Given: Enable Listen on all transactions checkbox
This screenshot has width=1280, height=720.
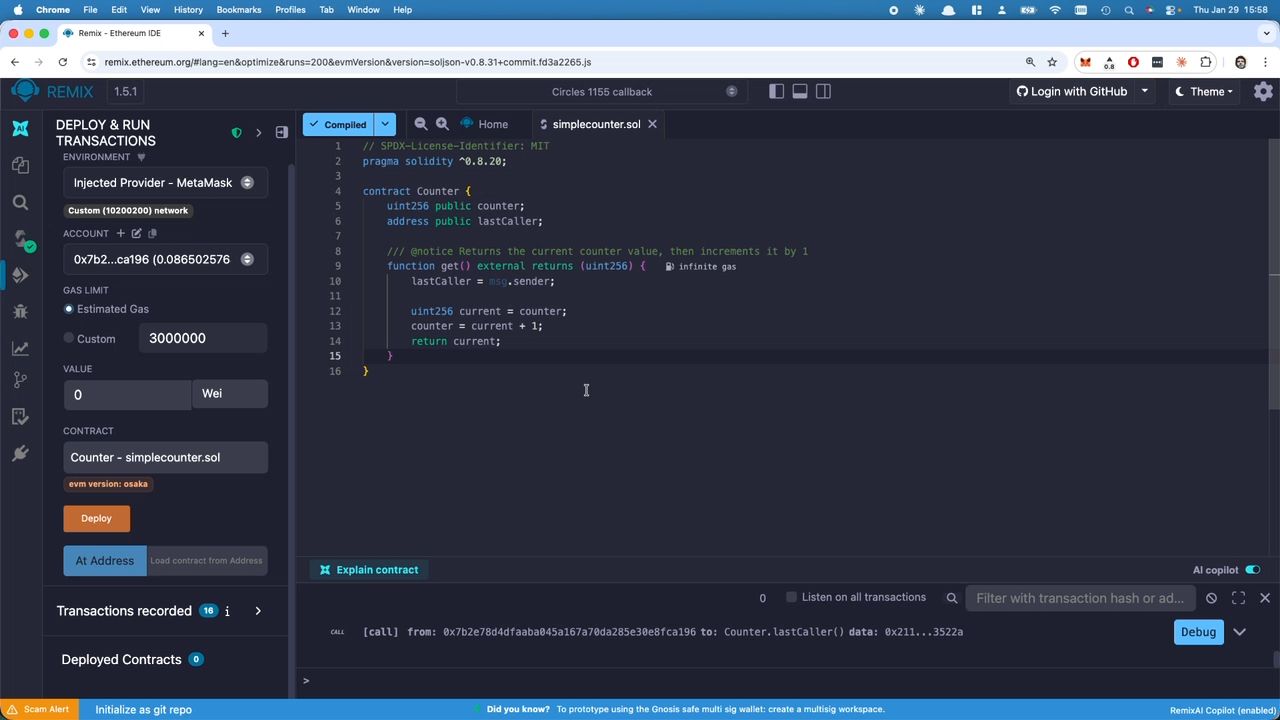Looking at the screenshot, I should click(791, 597).
